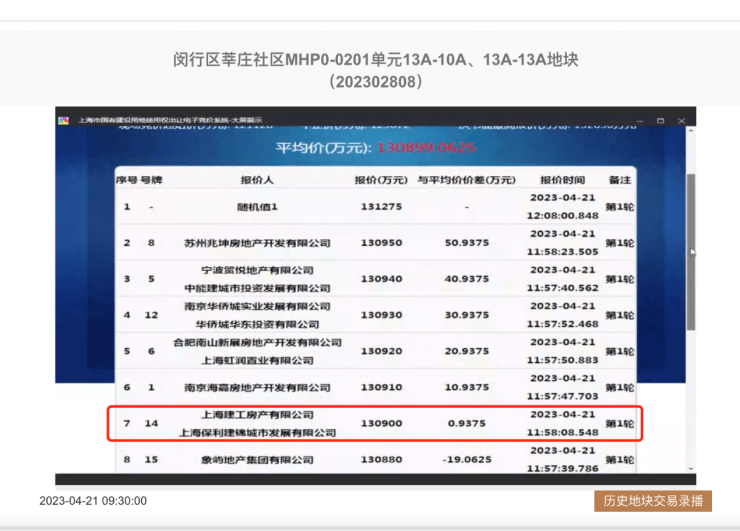
Task: Click the vertical scrollbar thumb
Action: 691,252
